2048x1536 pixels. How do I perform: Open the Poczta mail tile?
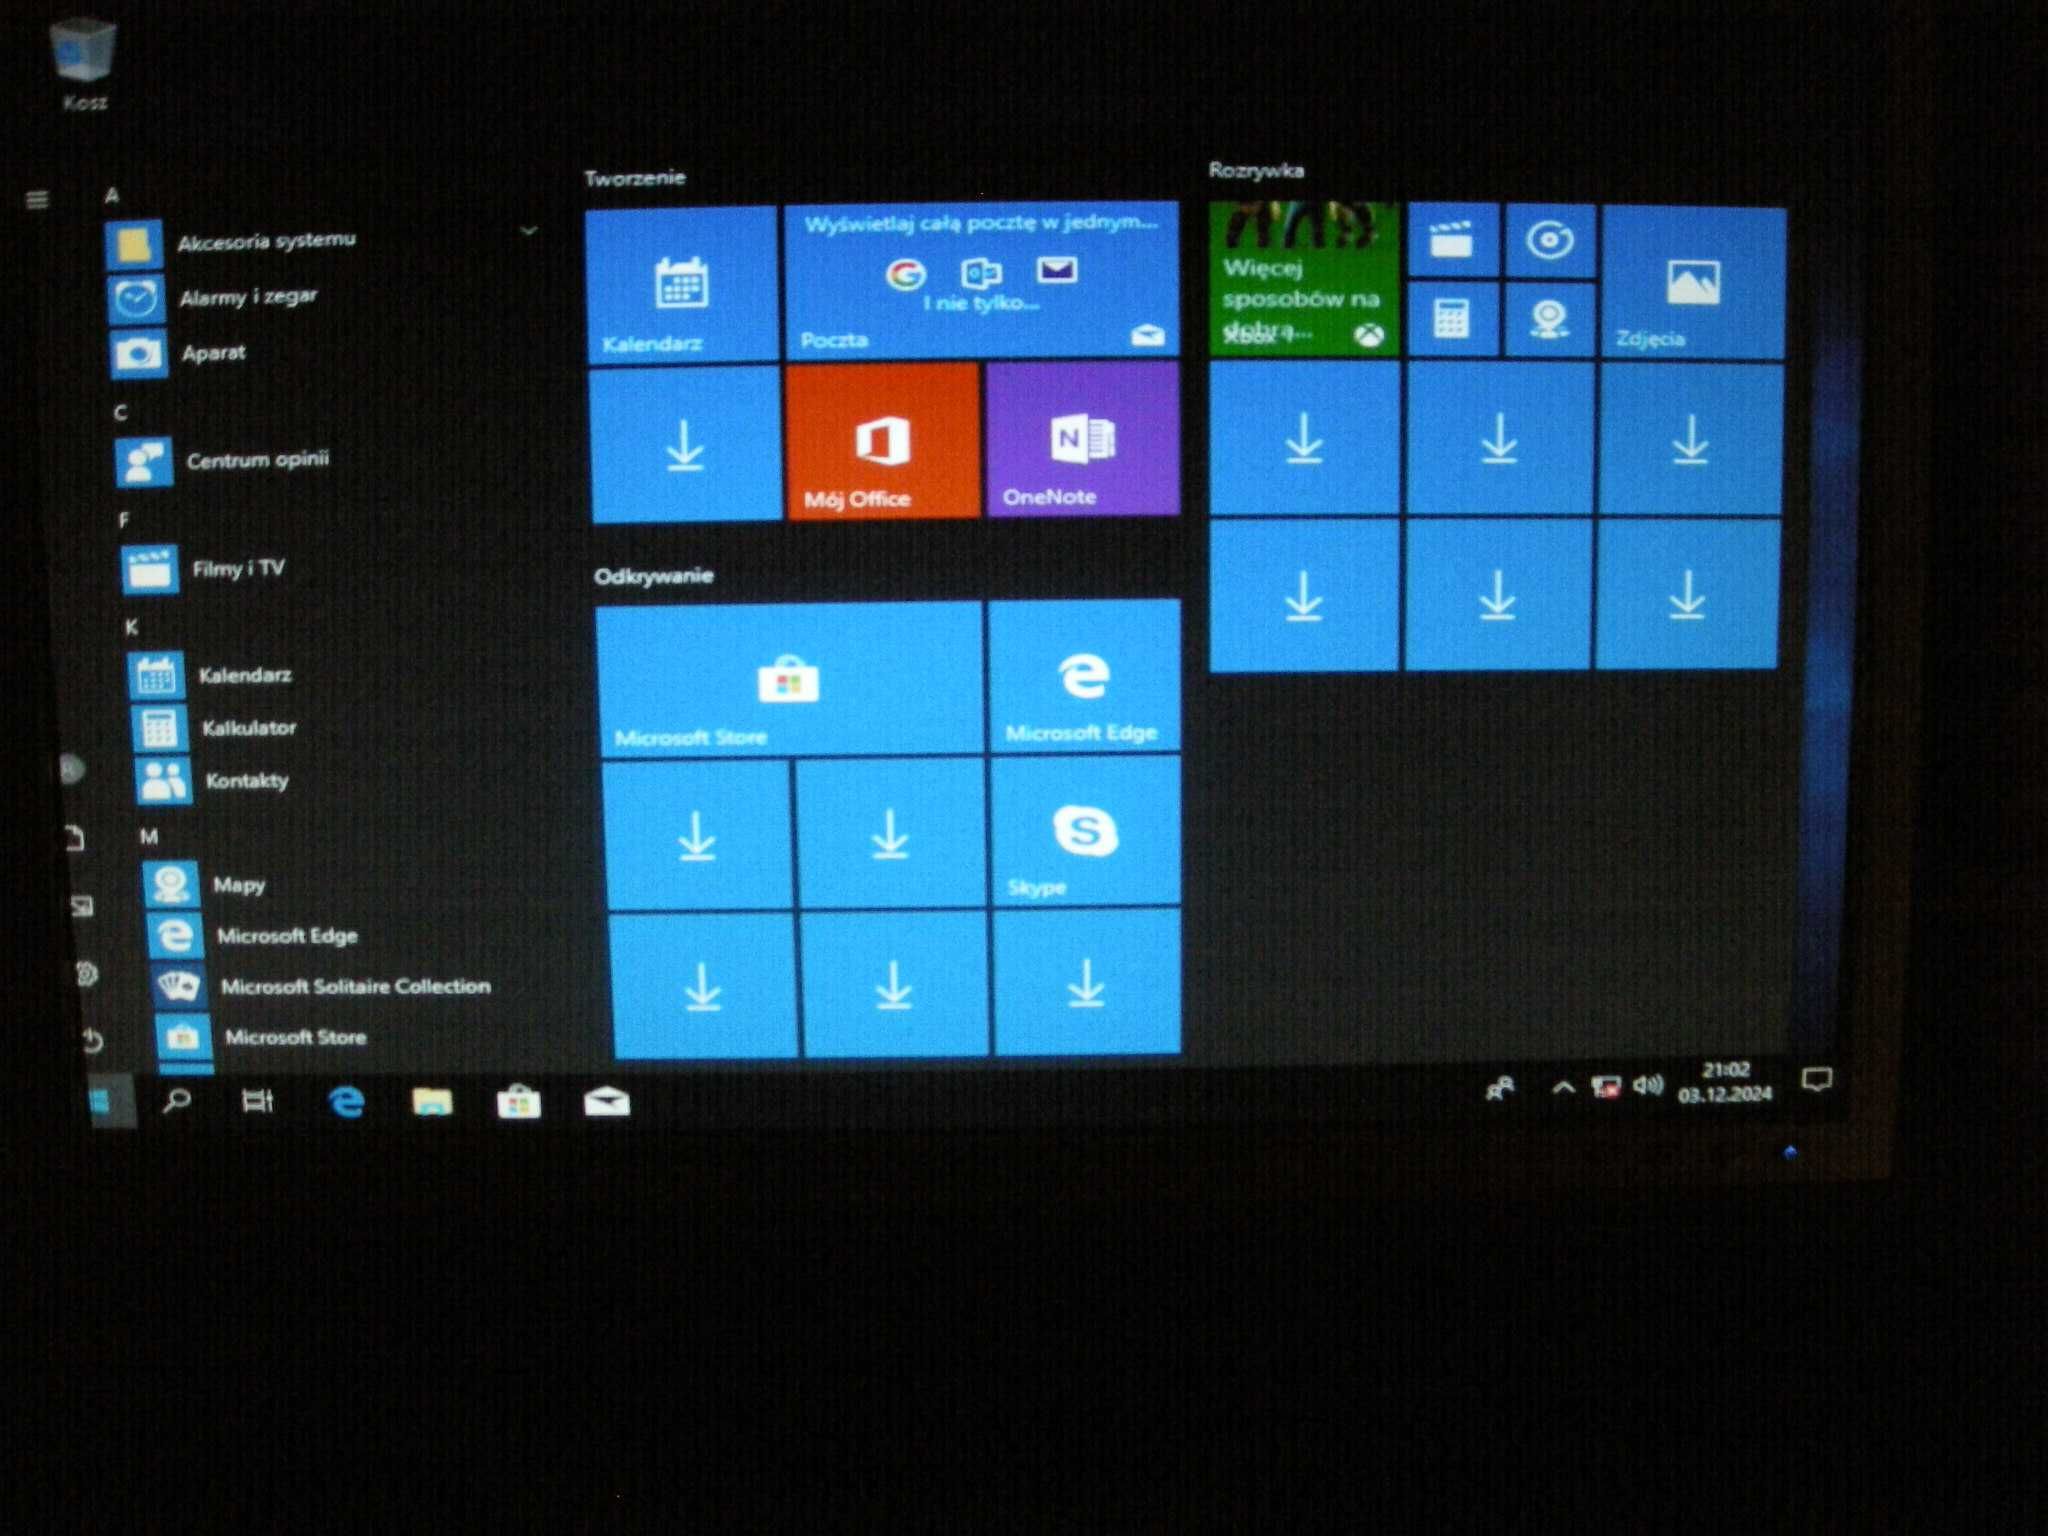pos(981,280)
